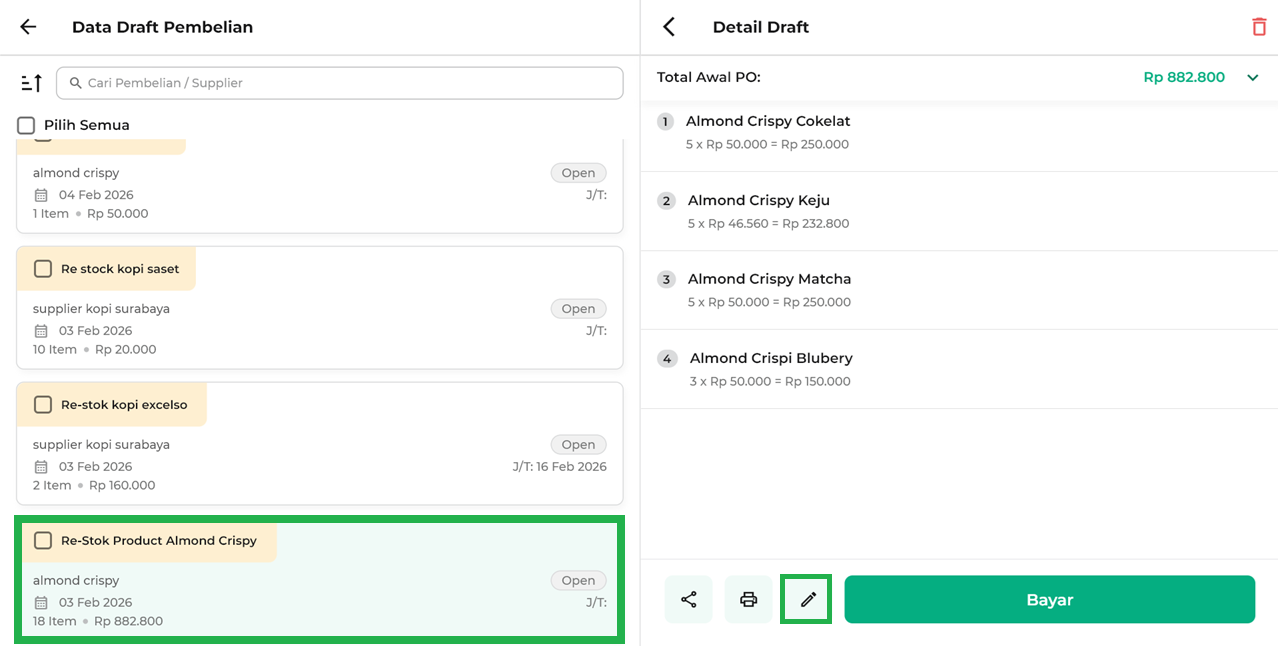Click the back arrow beside Data Draft Pembelian

(x=28, y=27)
